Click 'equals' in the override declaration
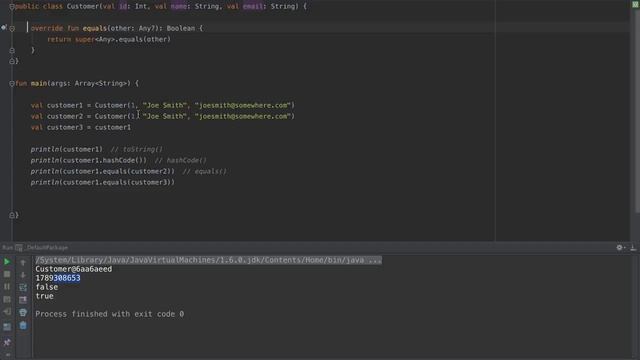The width and height of the screenshot is (640, 360). (x=95, y=28)
